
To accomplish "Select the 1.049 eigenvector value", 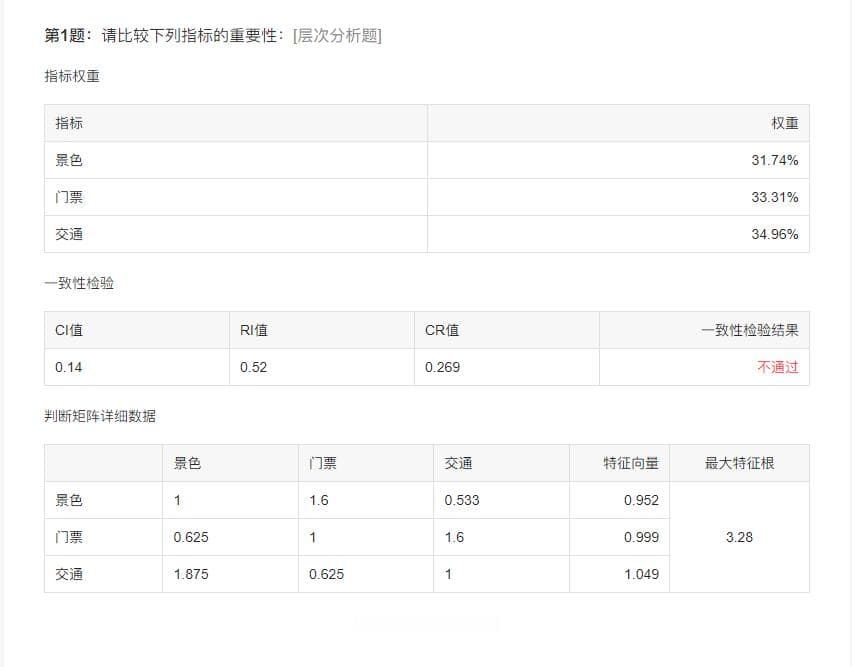I will (641, 574).
